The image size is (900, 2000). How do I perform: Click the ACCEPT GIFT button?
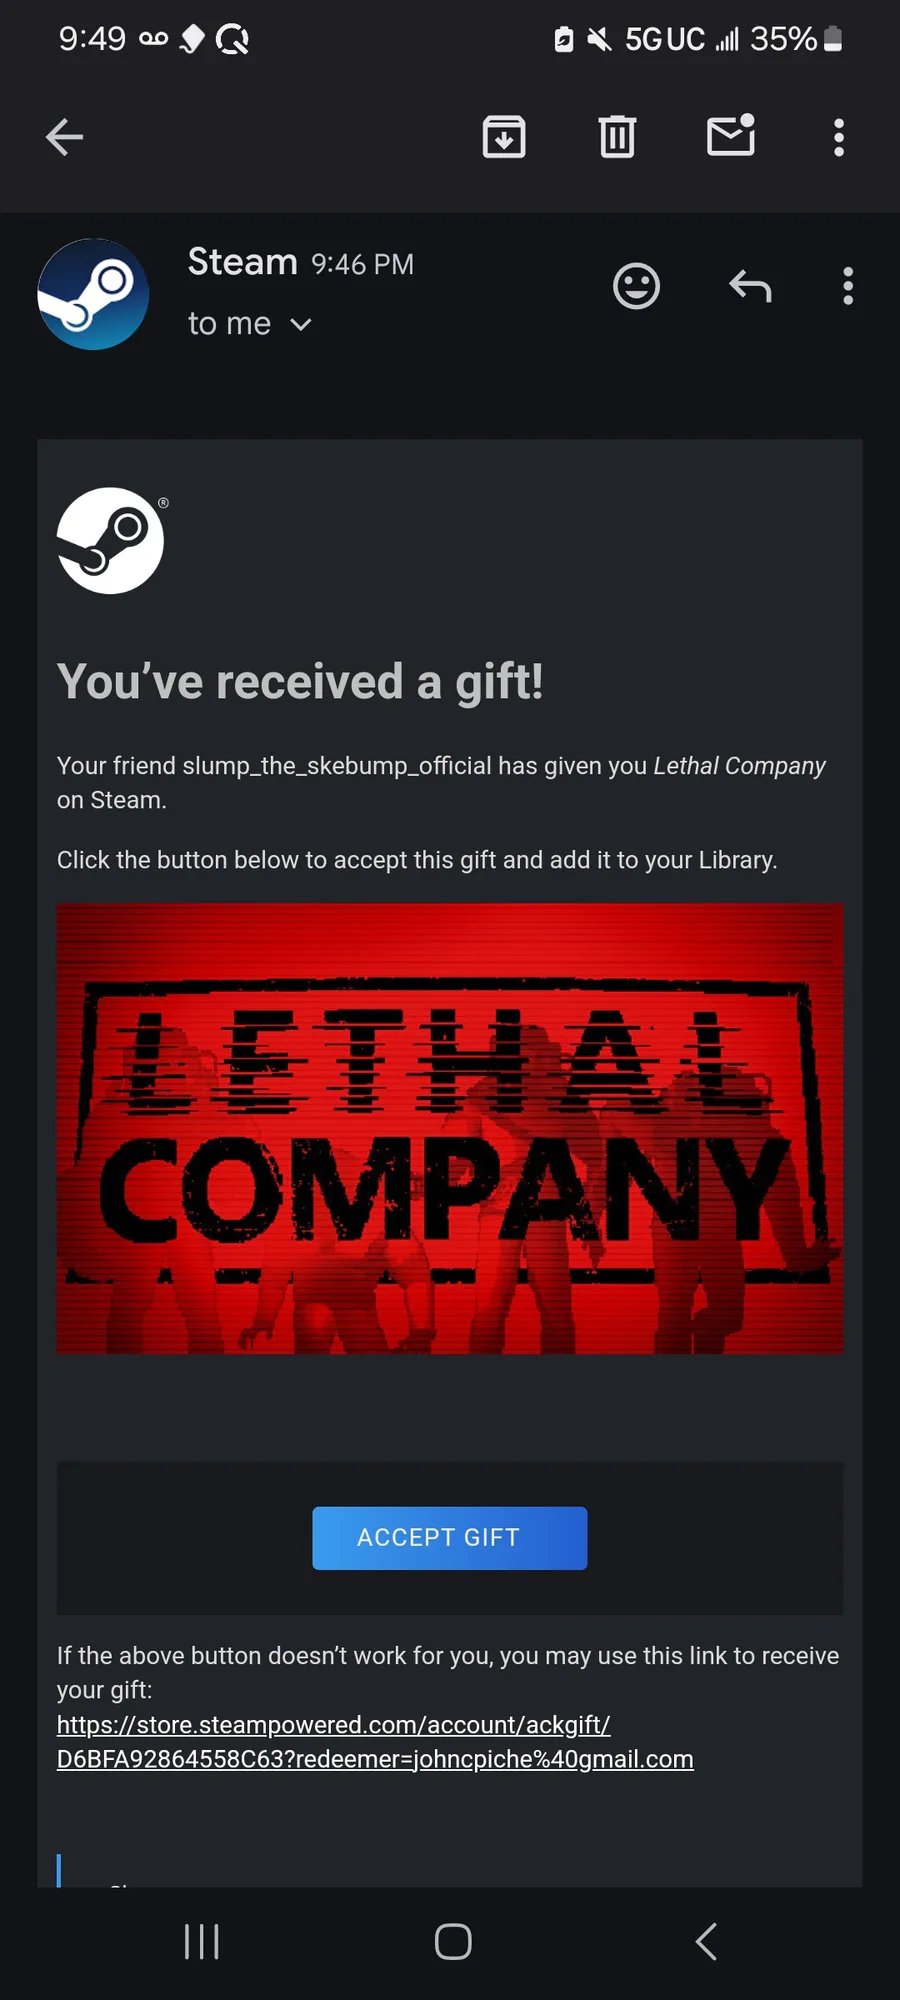pos(449,1538)
